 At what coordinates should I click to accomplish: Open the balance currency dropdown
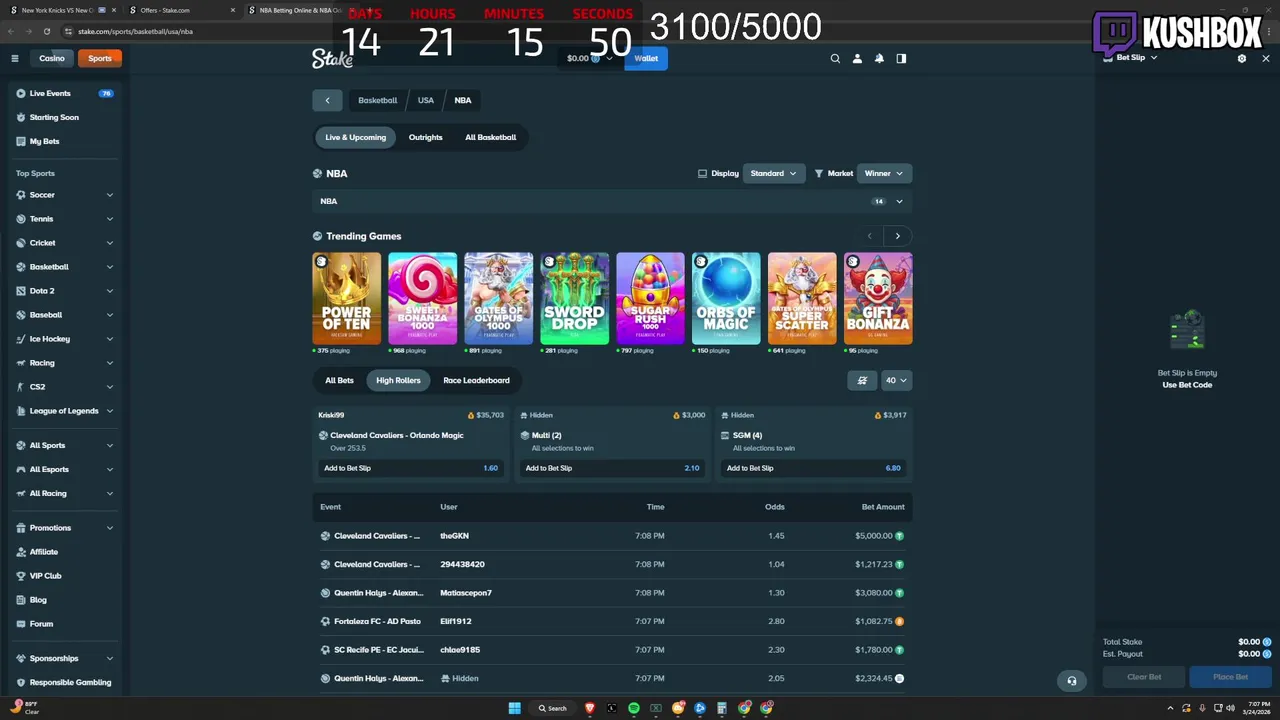[x=590, y=58]
